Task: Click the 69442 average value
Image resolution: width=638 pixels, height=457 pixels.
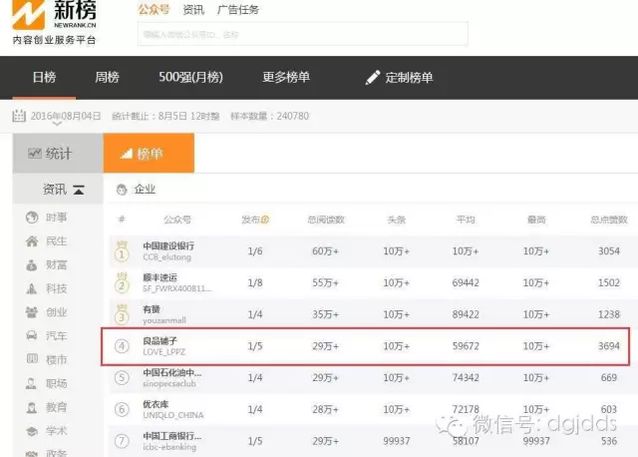Action: (465, 283)
